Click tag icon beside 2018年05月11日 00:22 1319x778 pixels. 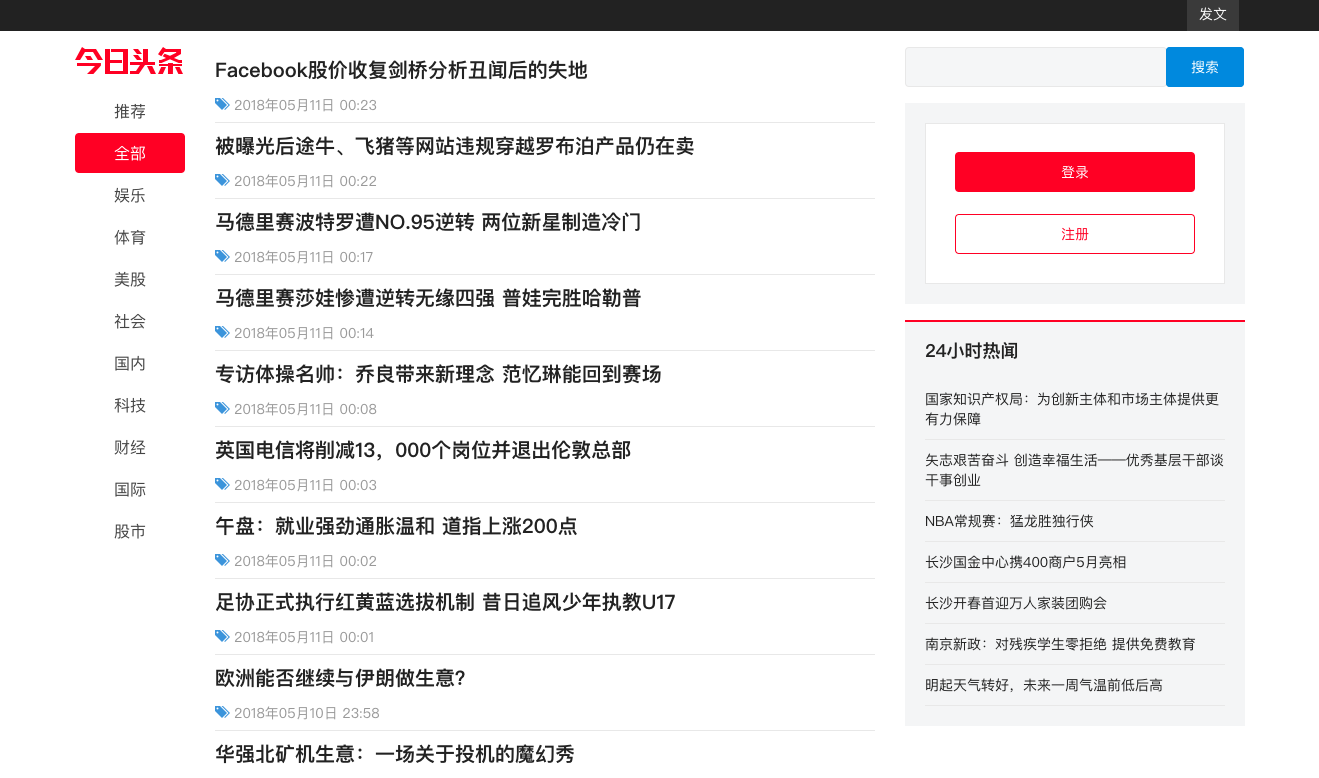222,180
